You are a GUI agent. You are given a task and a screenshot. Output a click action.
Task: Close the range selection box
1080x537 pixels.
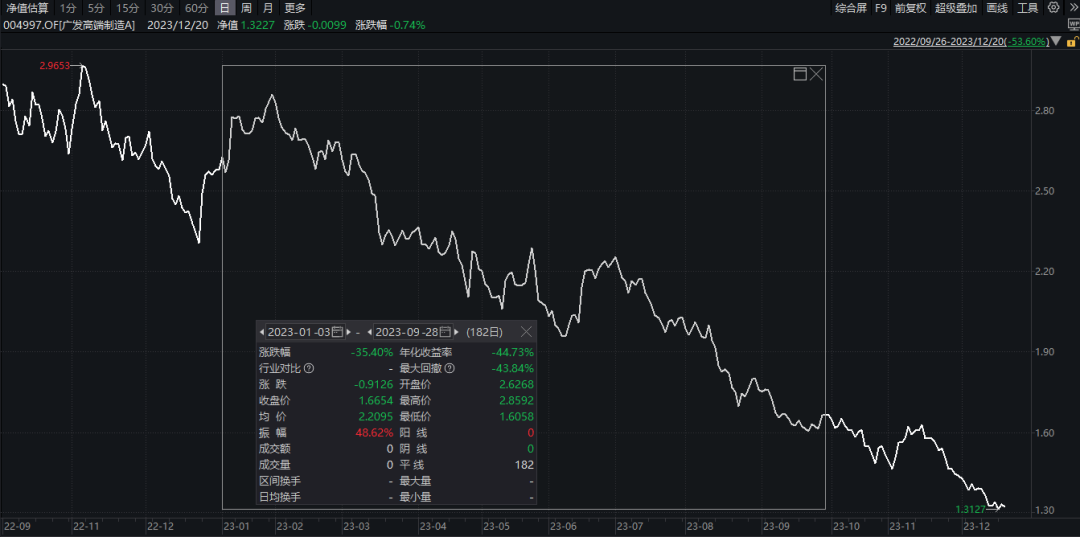point(816,74)
